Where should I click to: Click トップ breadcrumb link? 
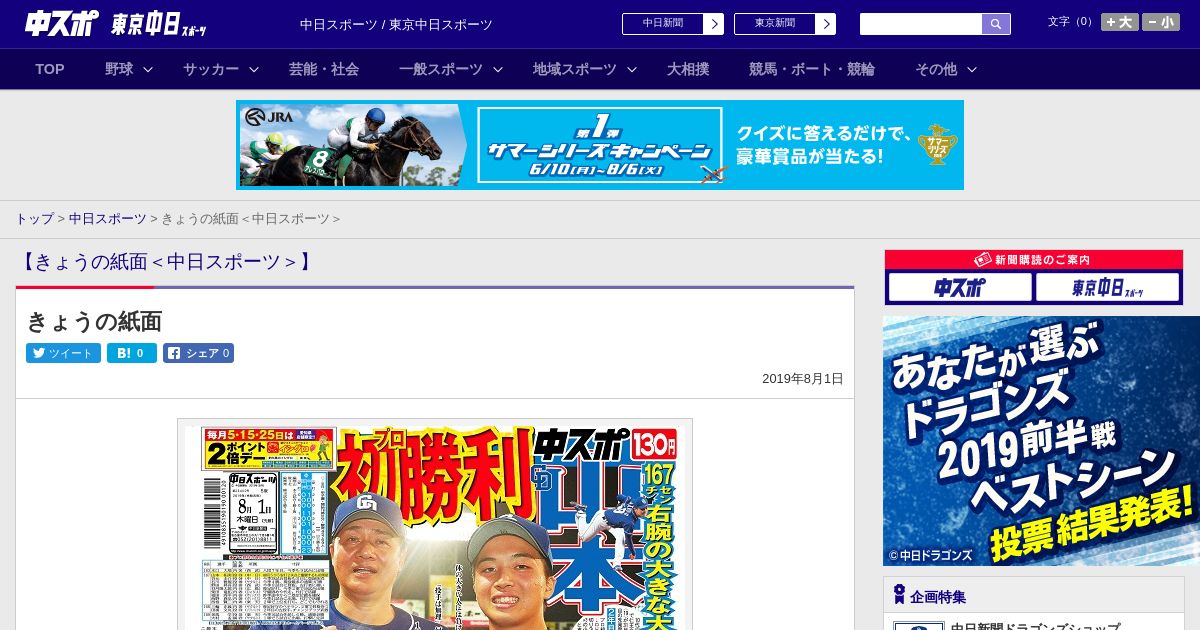[x=34, y=218]
